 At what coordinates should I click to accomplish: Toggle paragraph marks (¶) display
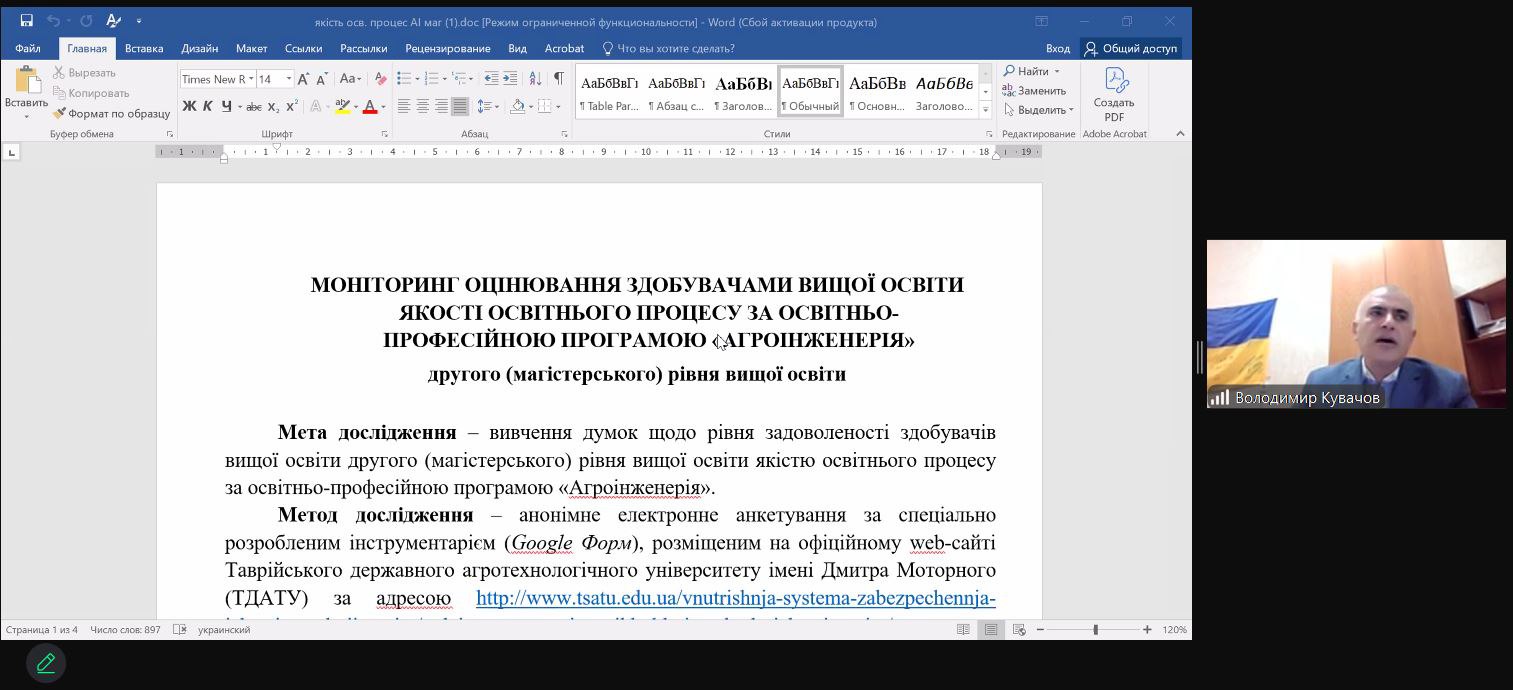point(558,79)
